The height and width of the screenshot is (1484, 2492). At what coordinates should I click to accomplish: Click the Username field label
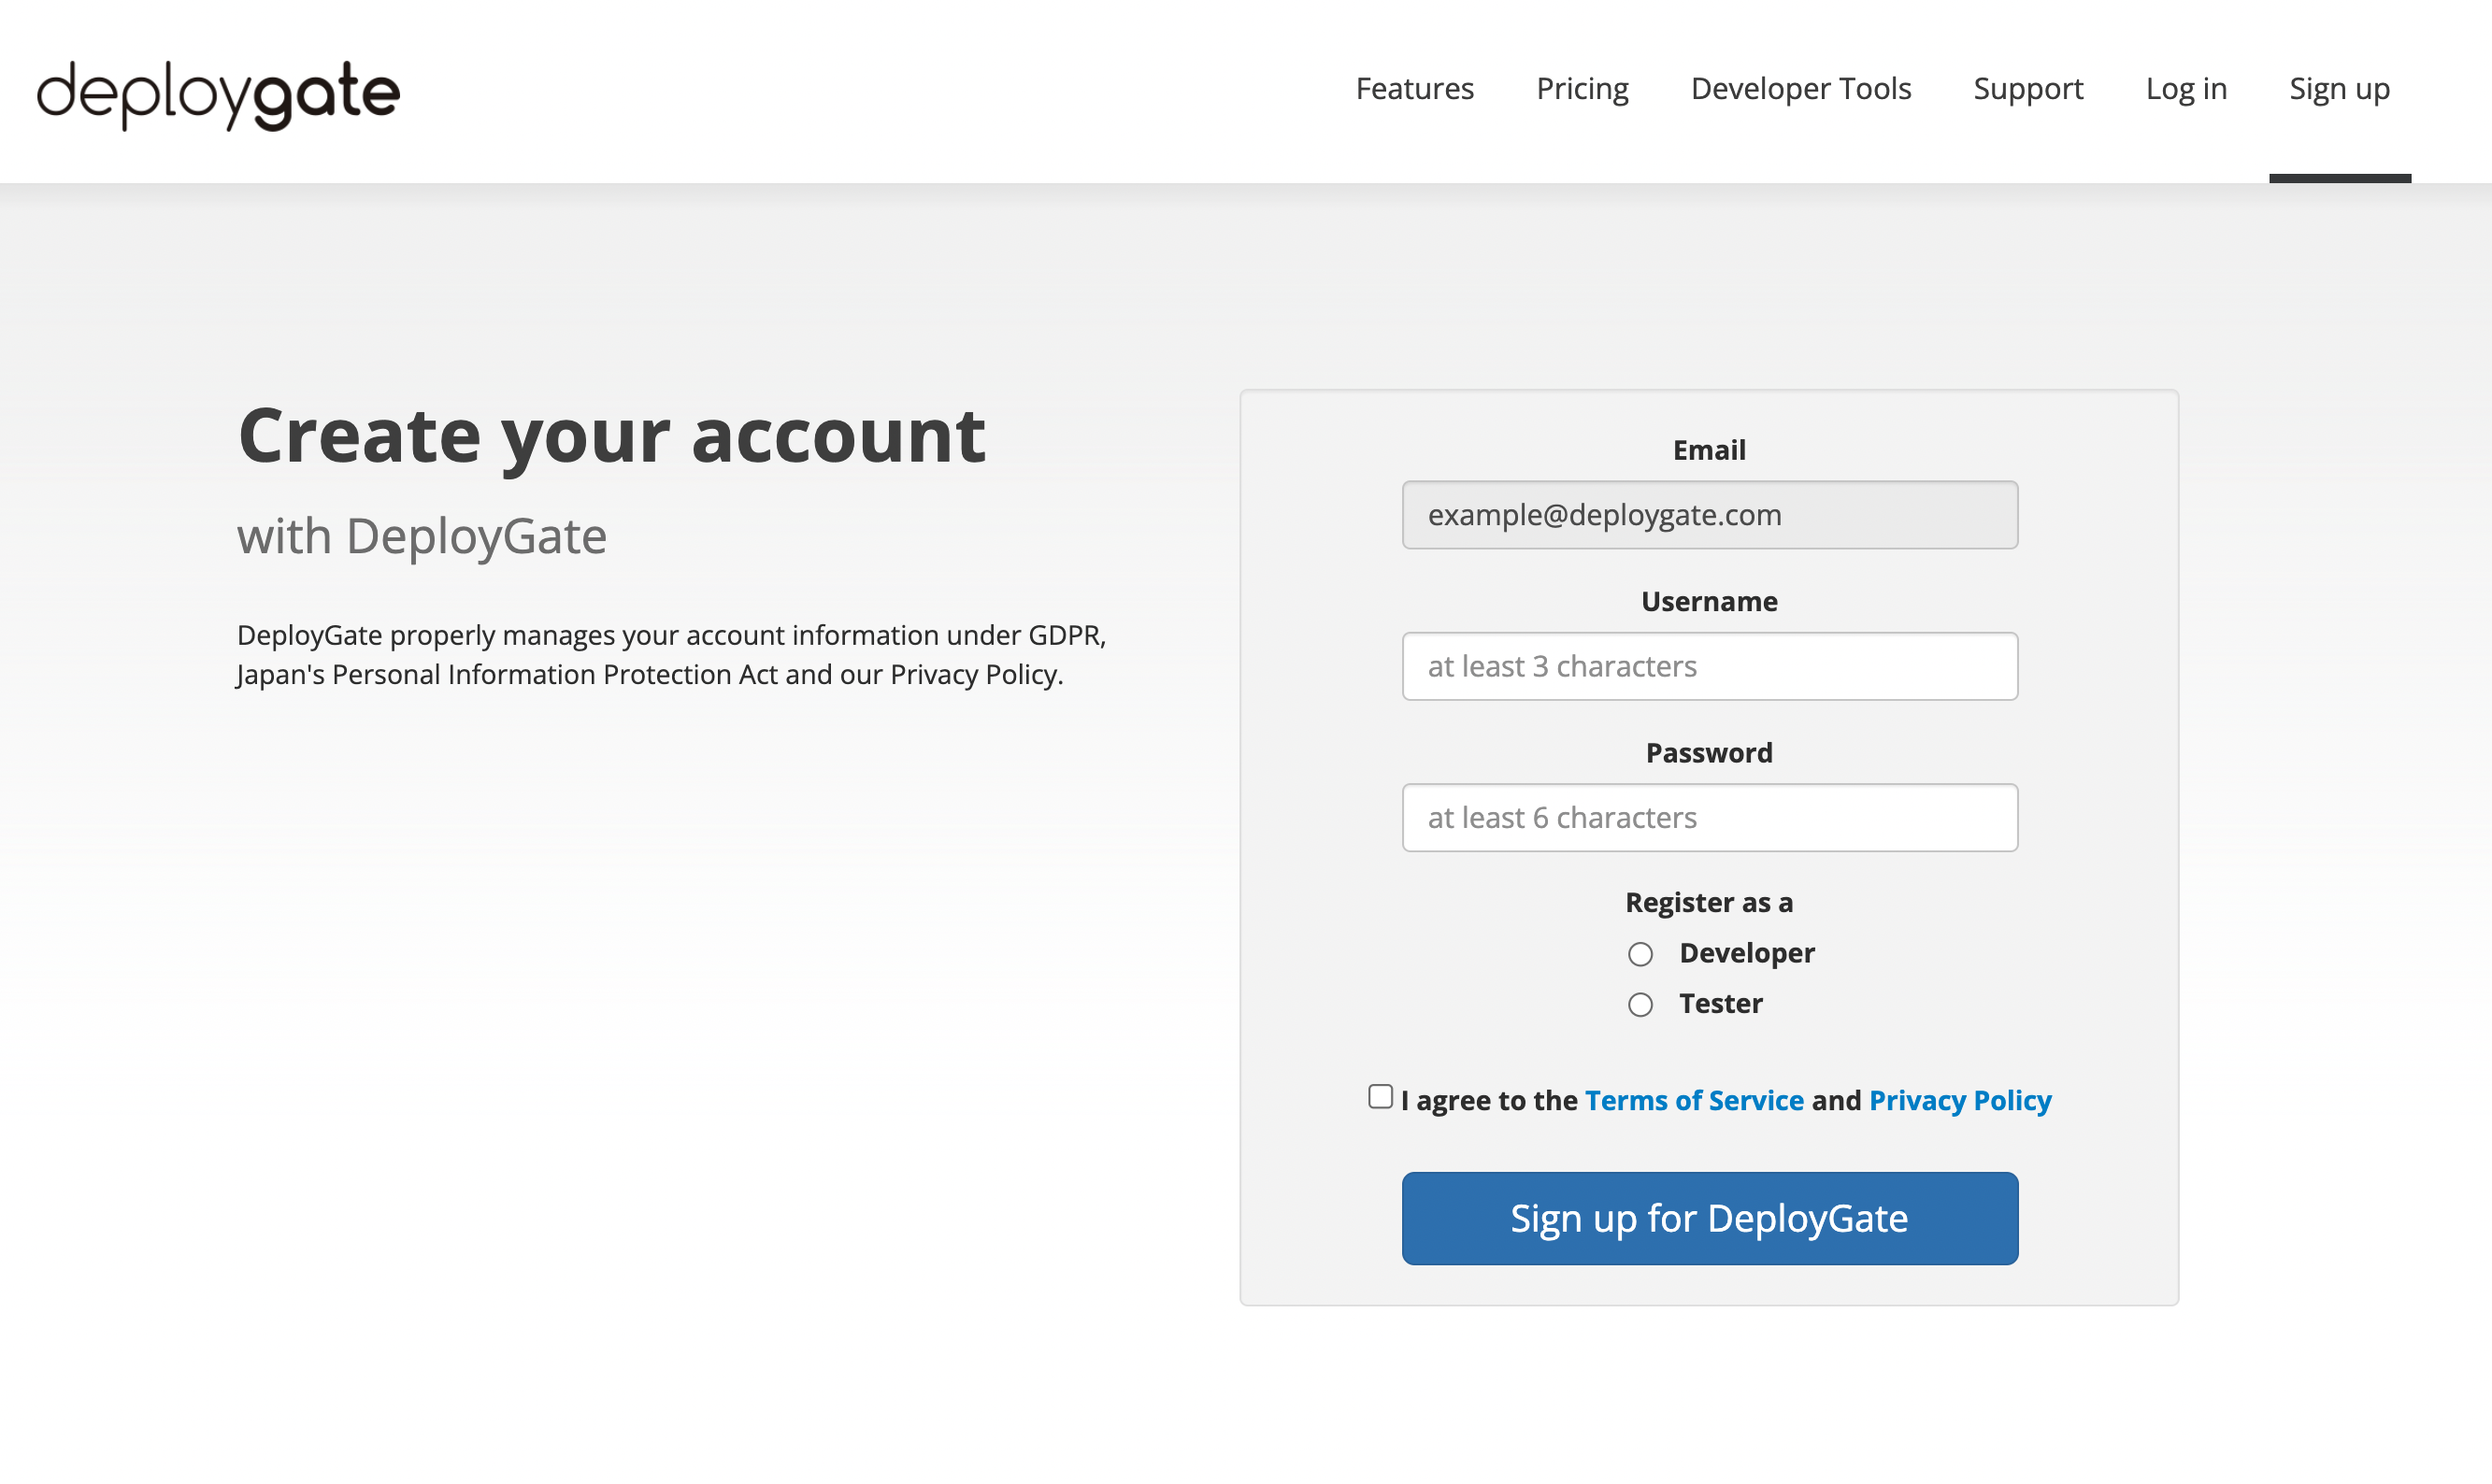point(1709,601)
